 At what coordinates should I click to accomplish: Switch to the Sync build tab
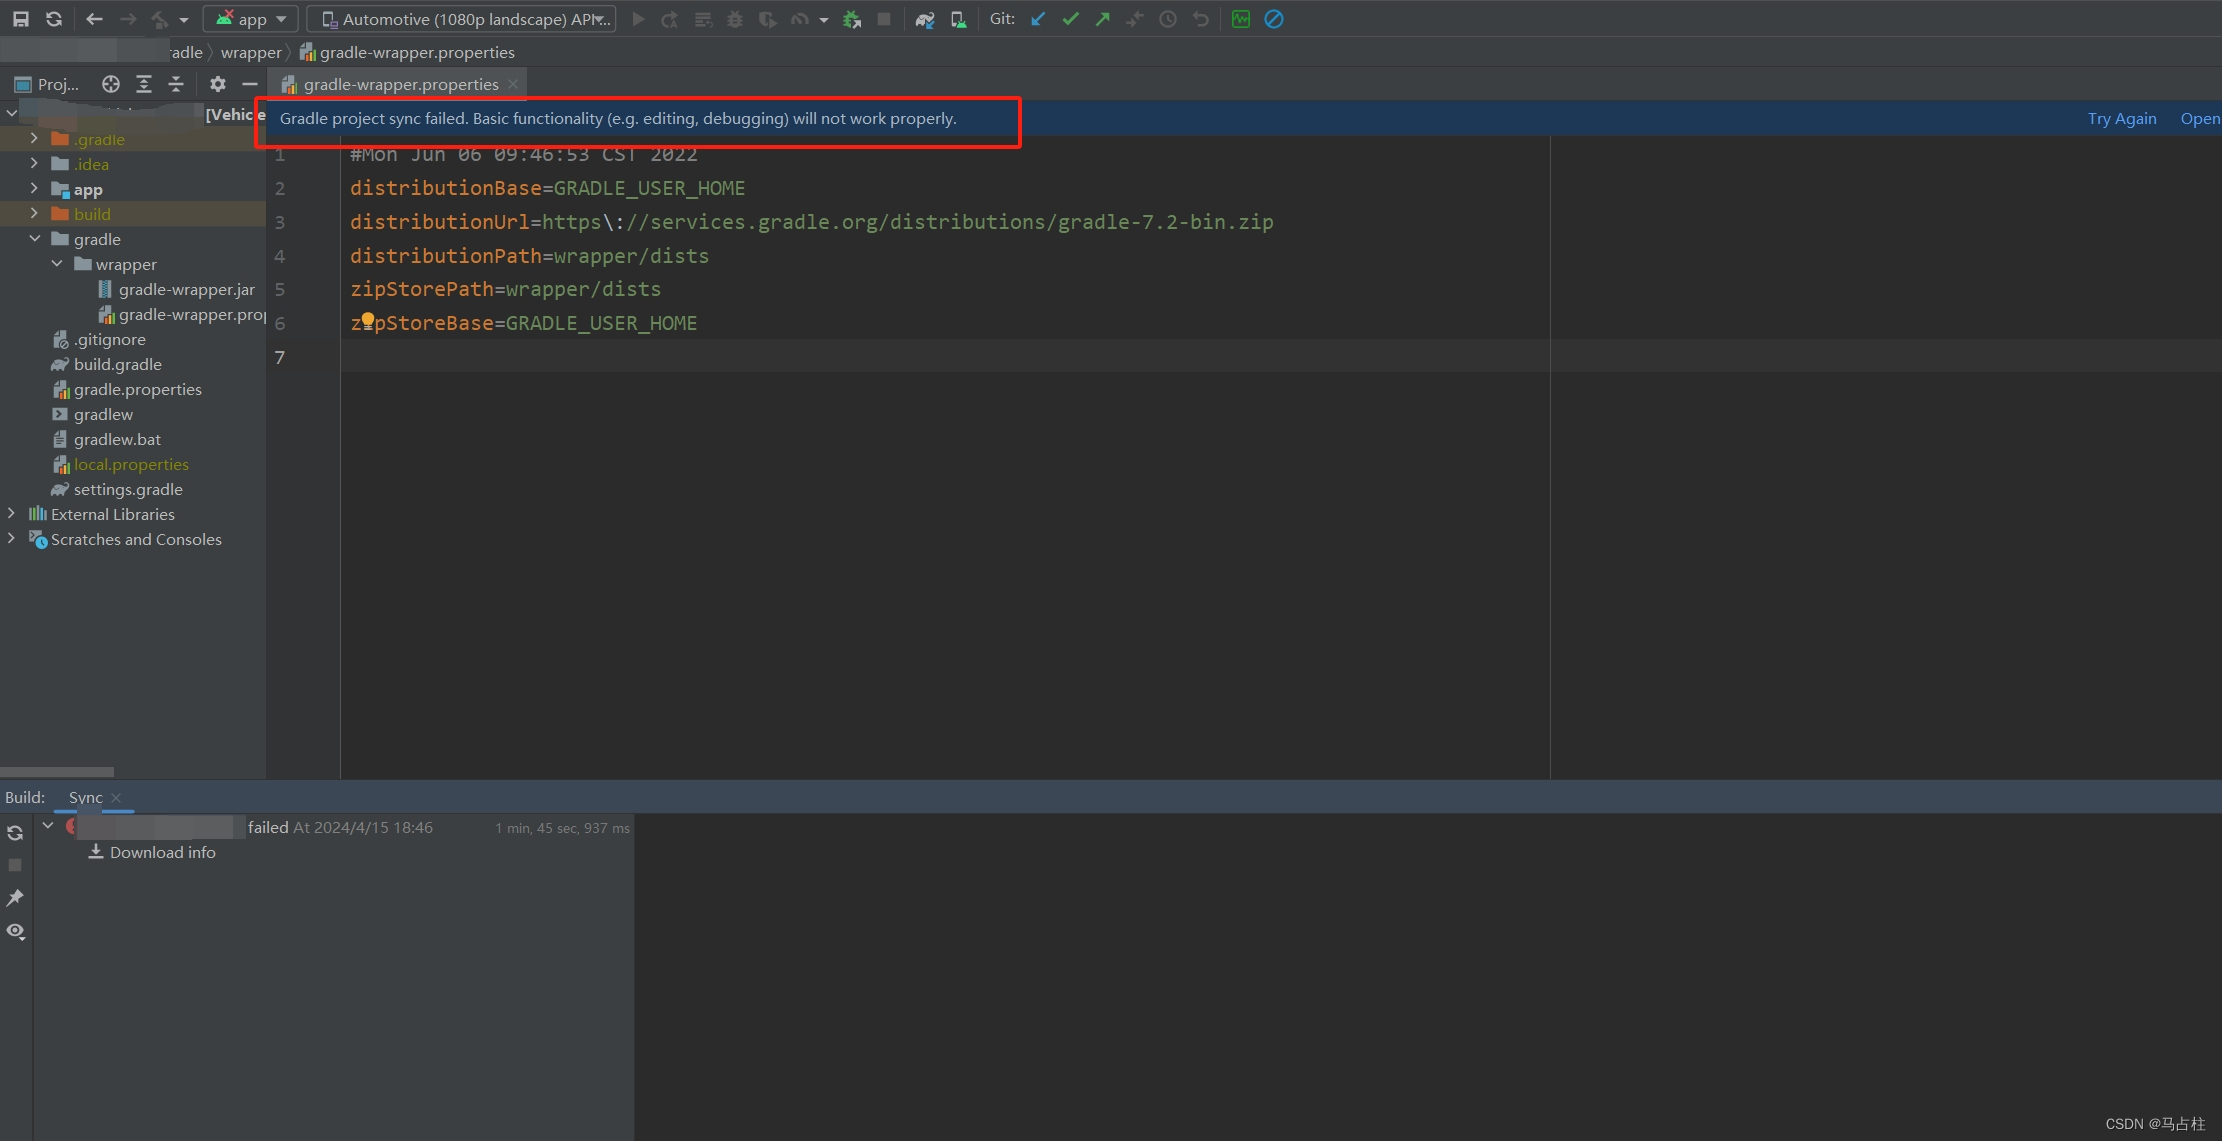(x=85, y=797)
